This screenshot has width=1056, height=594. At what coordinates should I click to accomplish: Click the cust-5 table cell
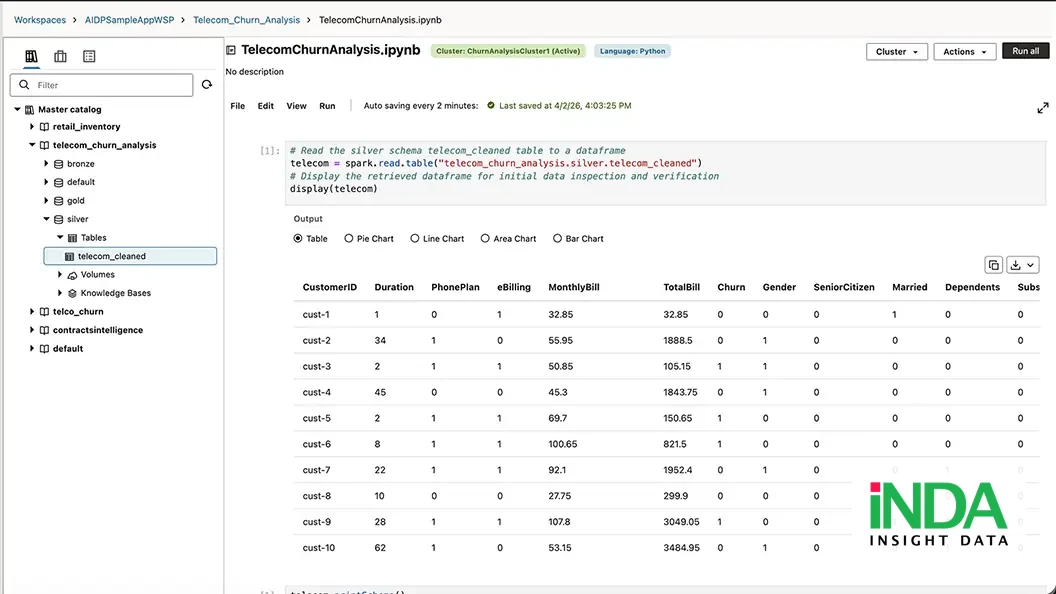[317, 418]
